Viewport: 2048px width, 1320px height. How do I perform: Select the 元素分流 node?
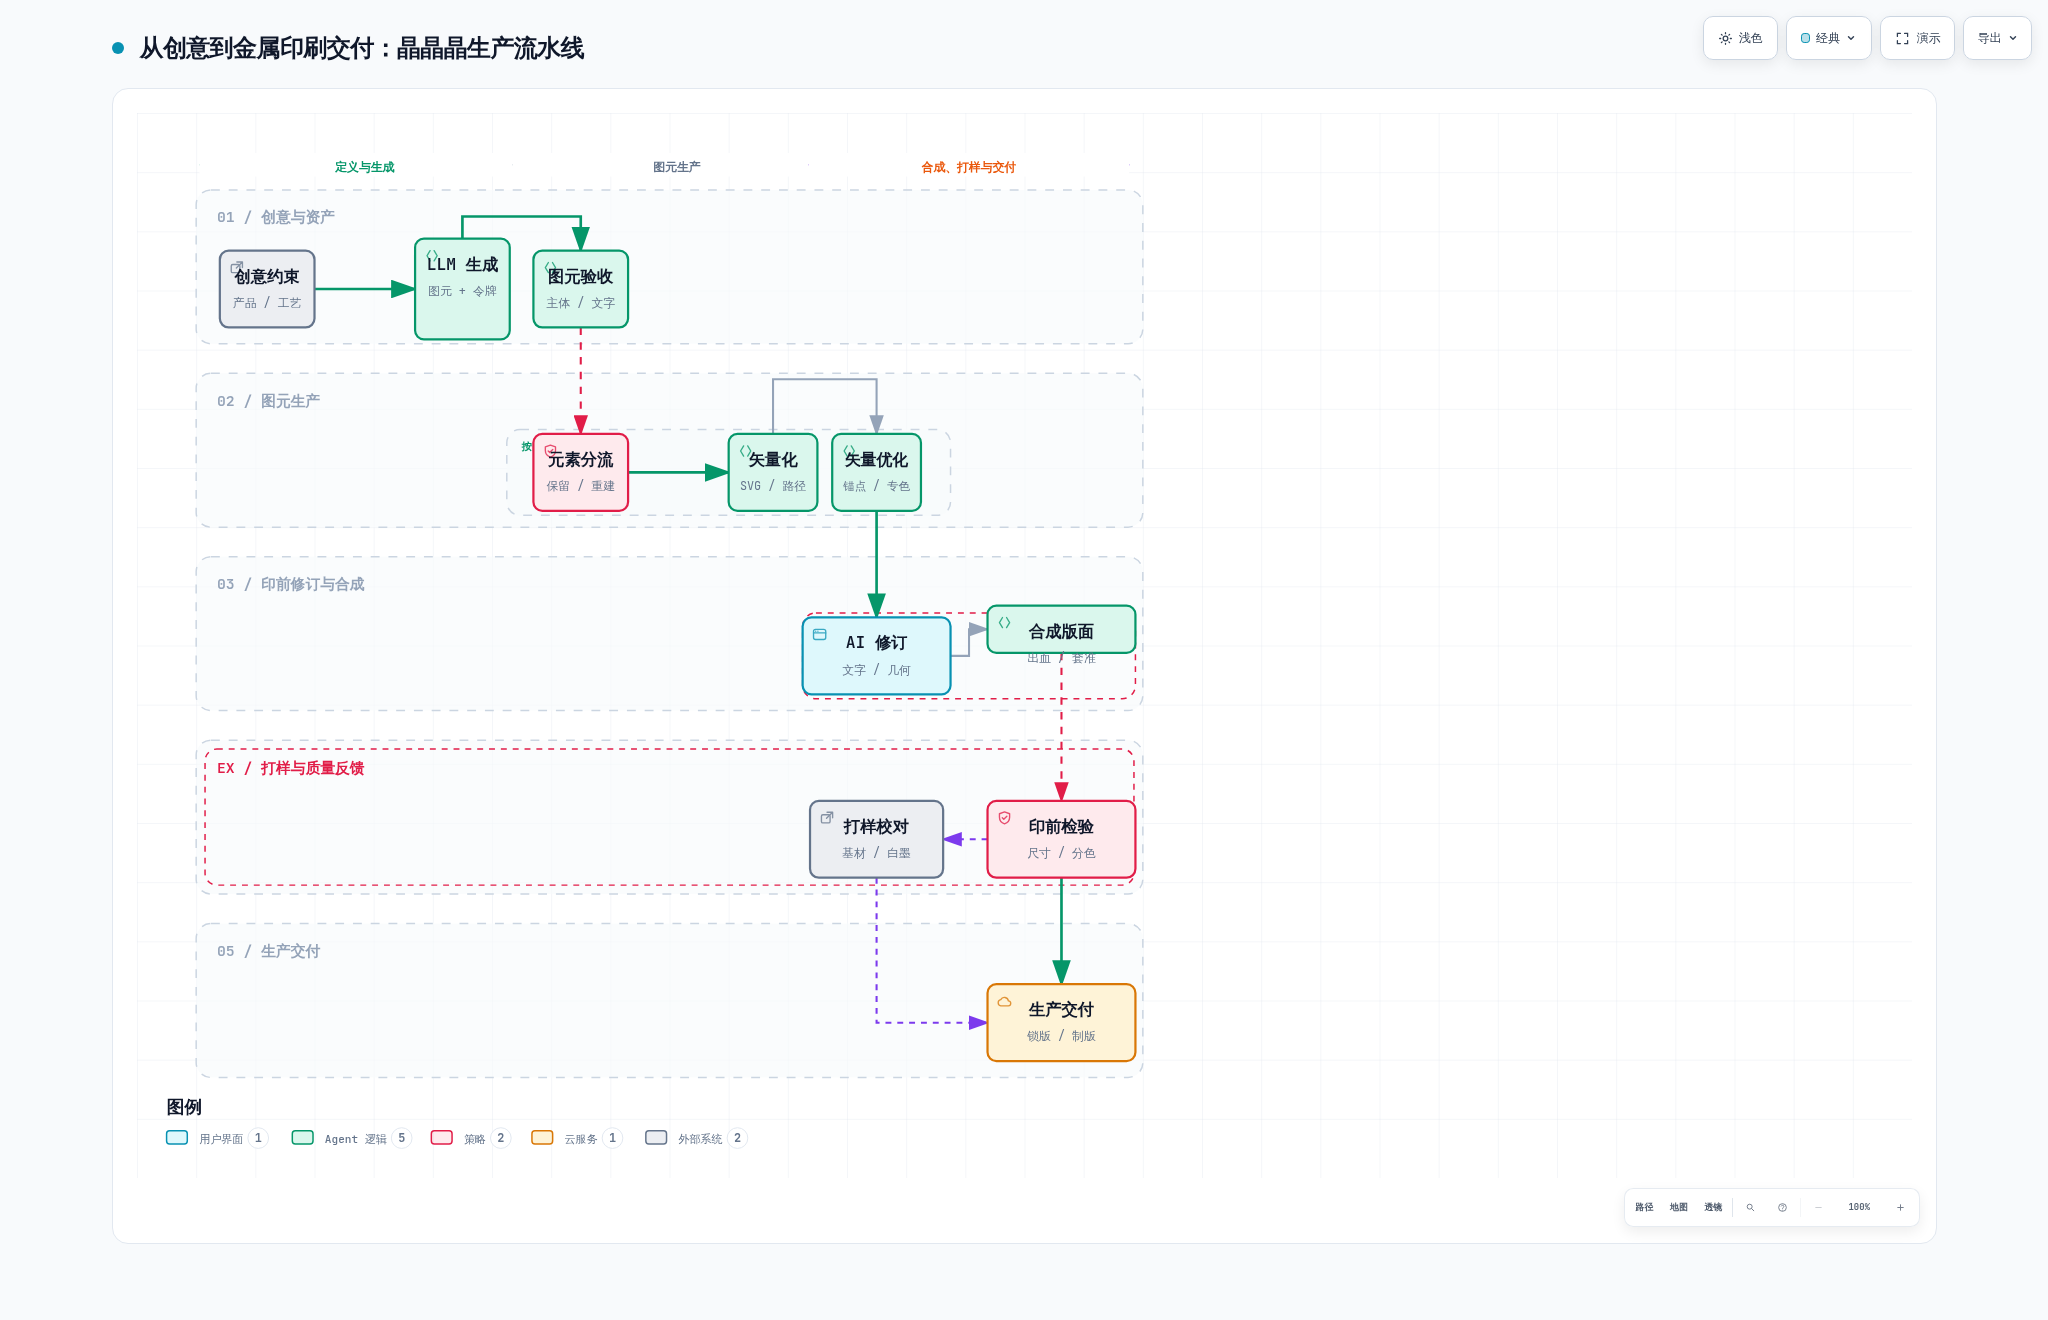coord(580,472)
